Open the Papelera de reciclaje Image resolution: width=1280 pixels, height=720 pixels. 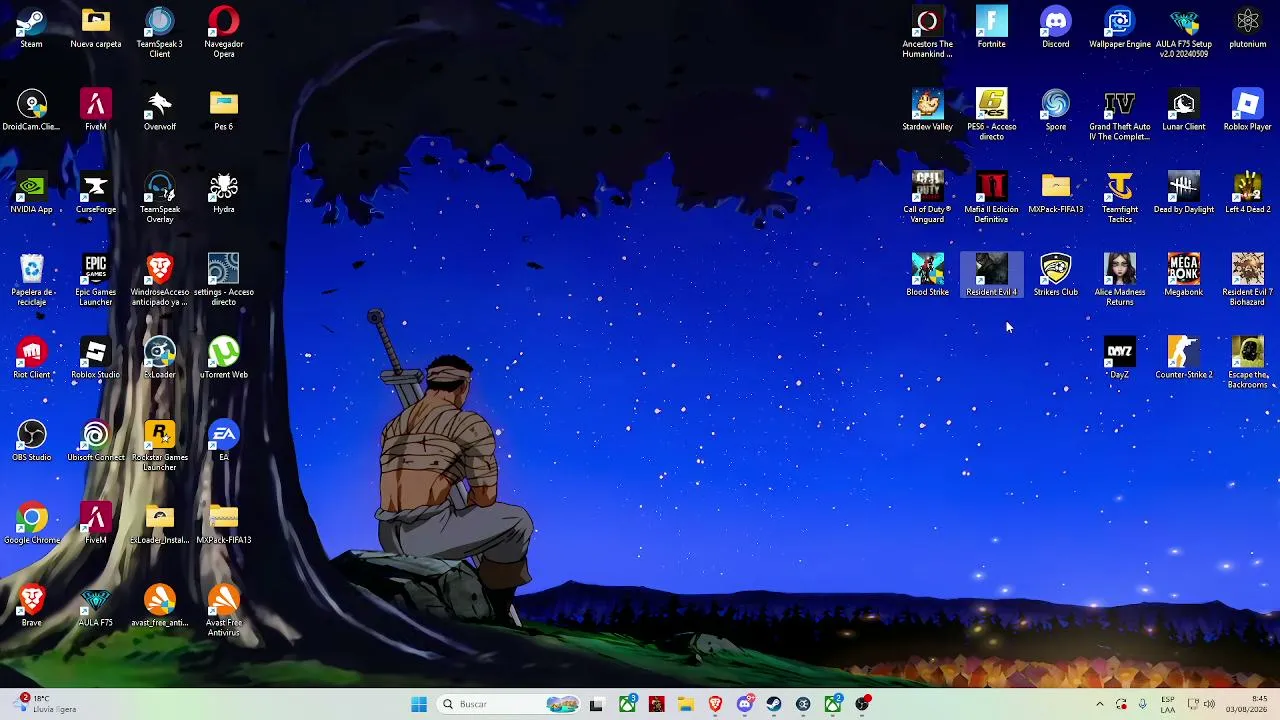[32, 280]
